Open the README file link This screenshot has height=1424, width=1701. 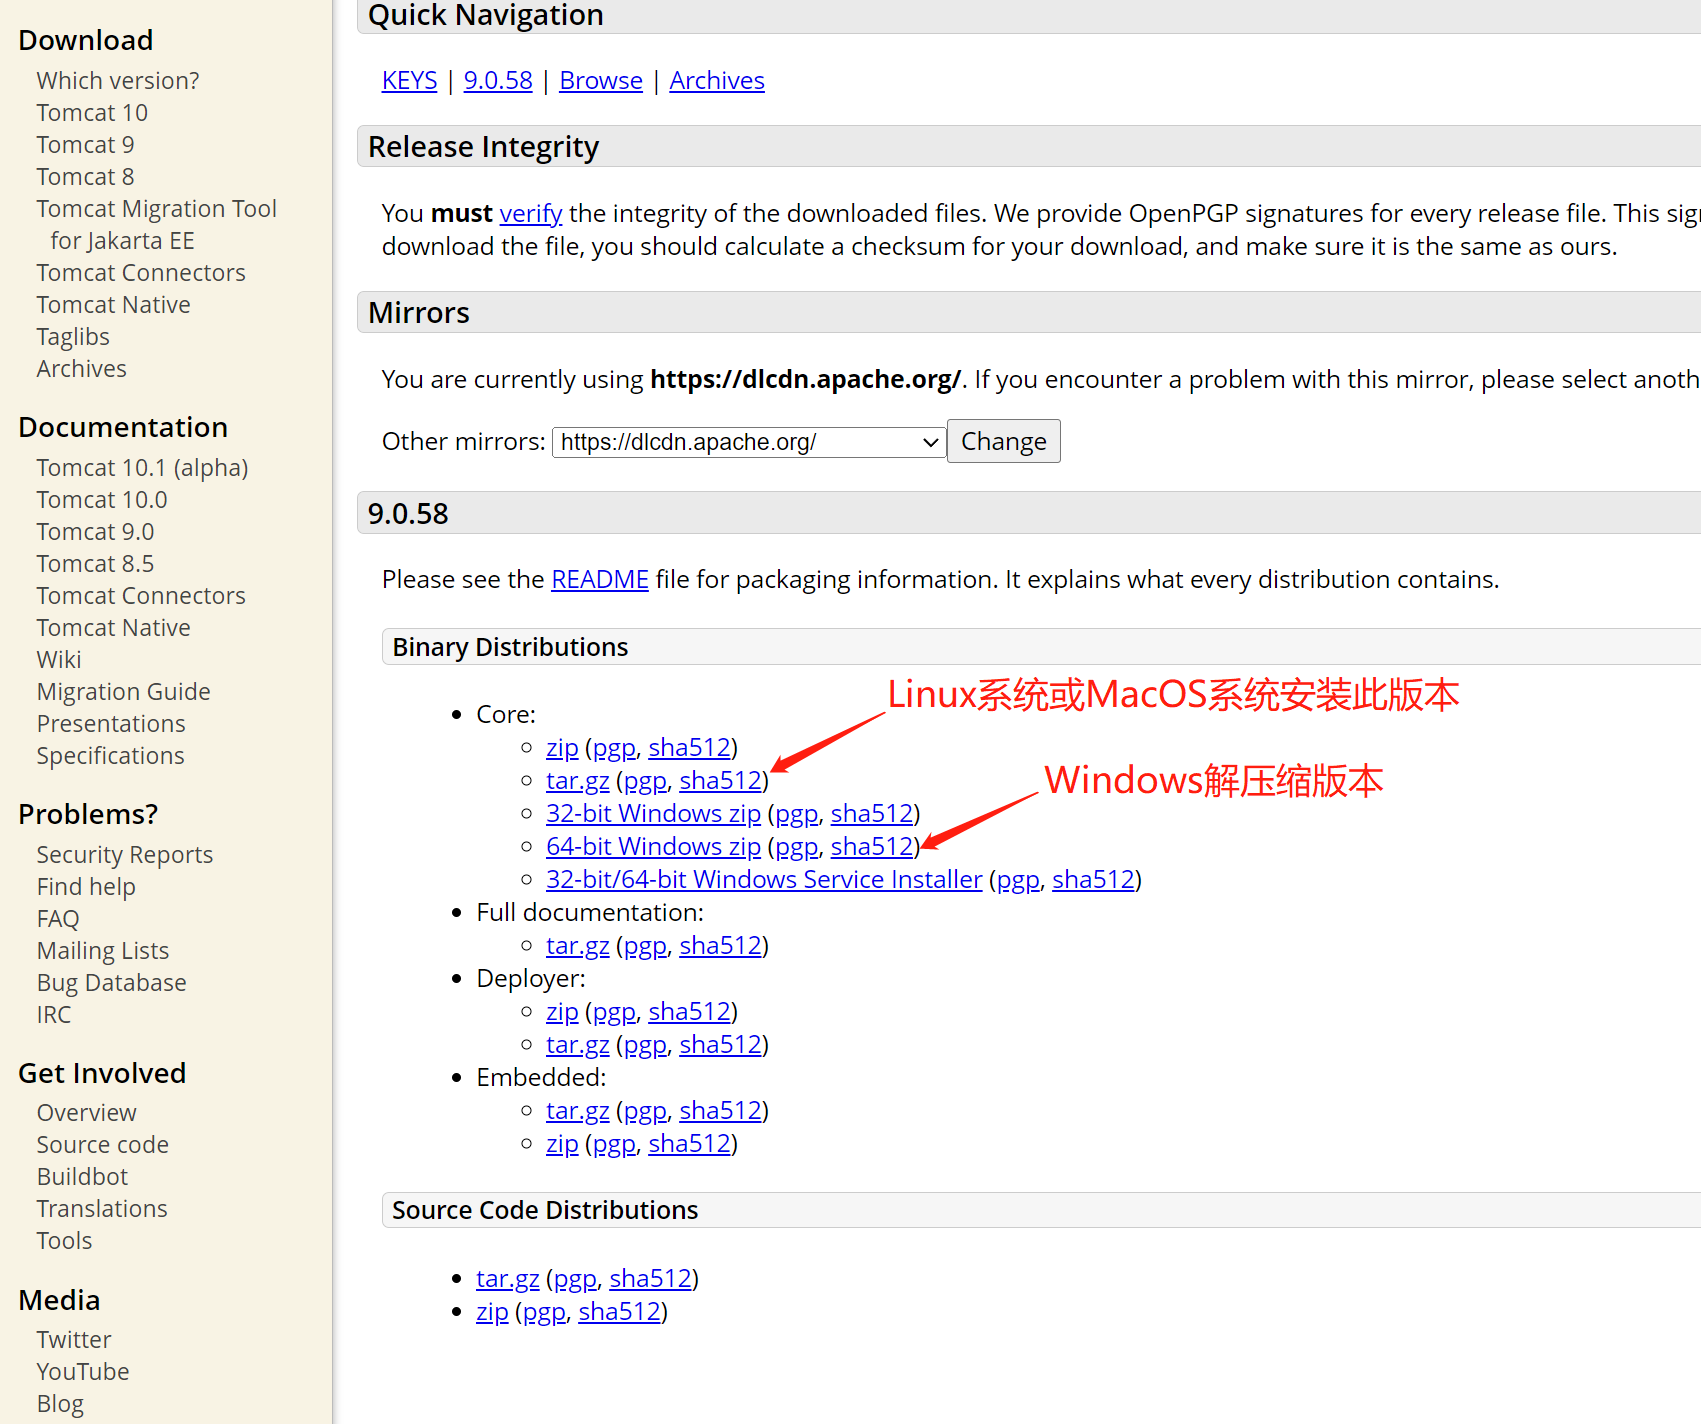click(600, 580)
